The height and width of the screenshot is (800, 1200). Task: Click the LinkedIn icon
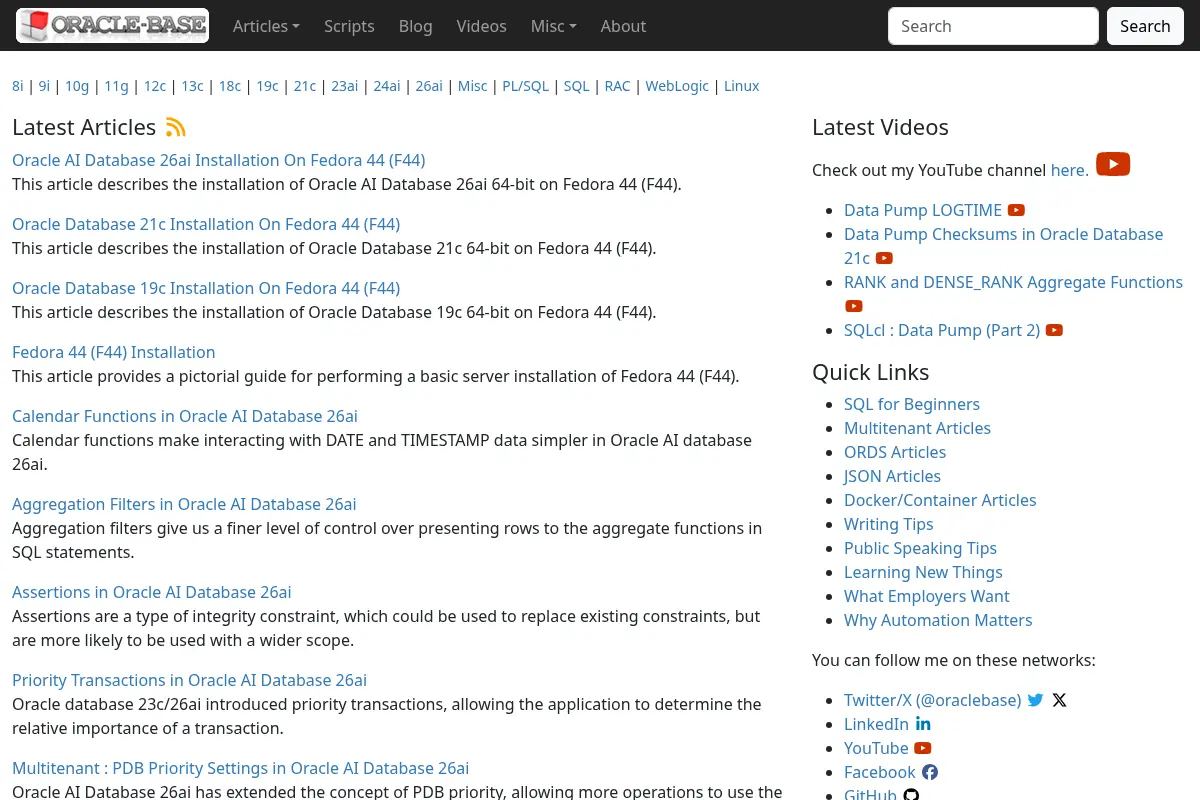click(x=923, y=724)
